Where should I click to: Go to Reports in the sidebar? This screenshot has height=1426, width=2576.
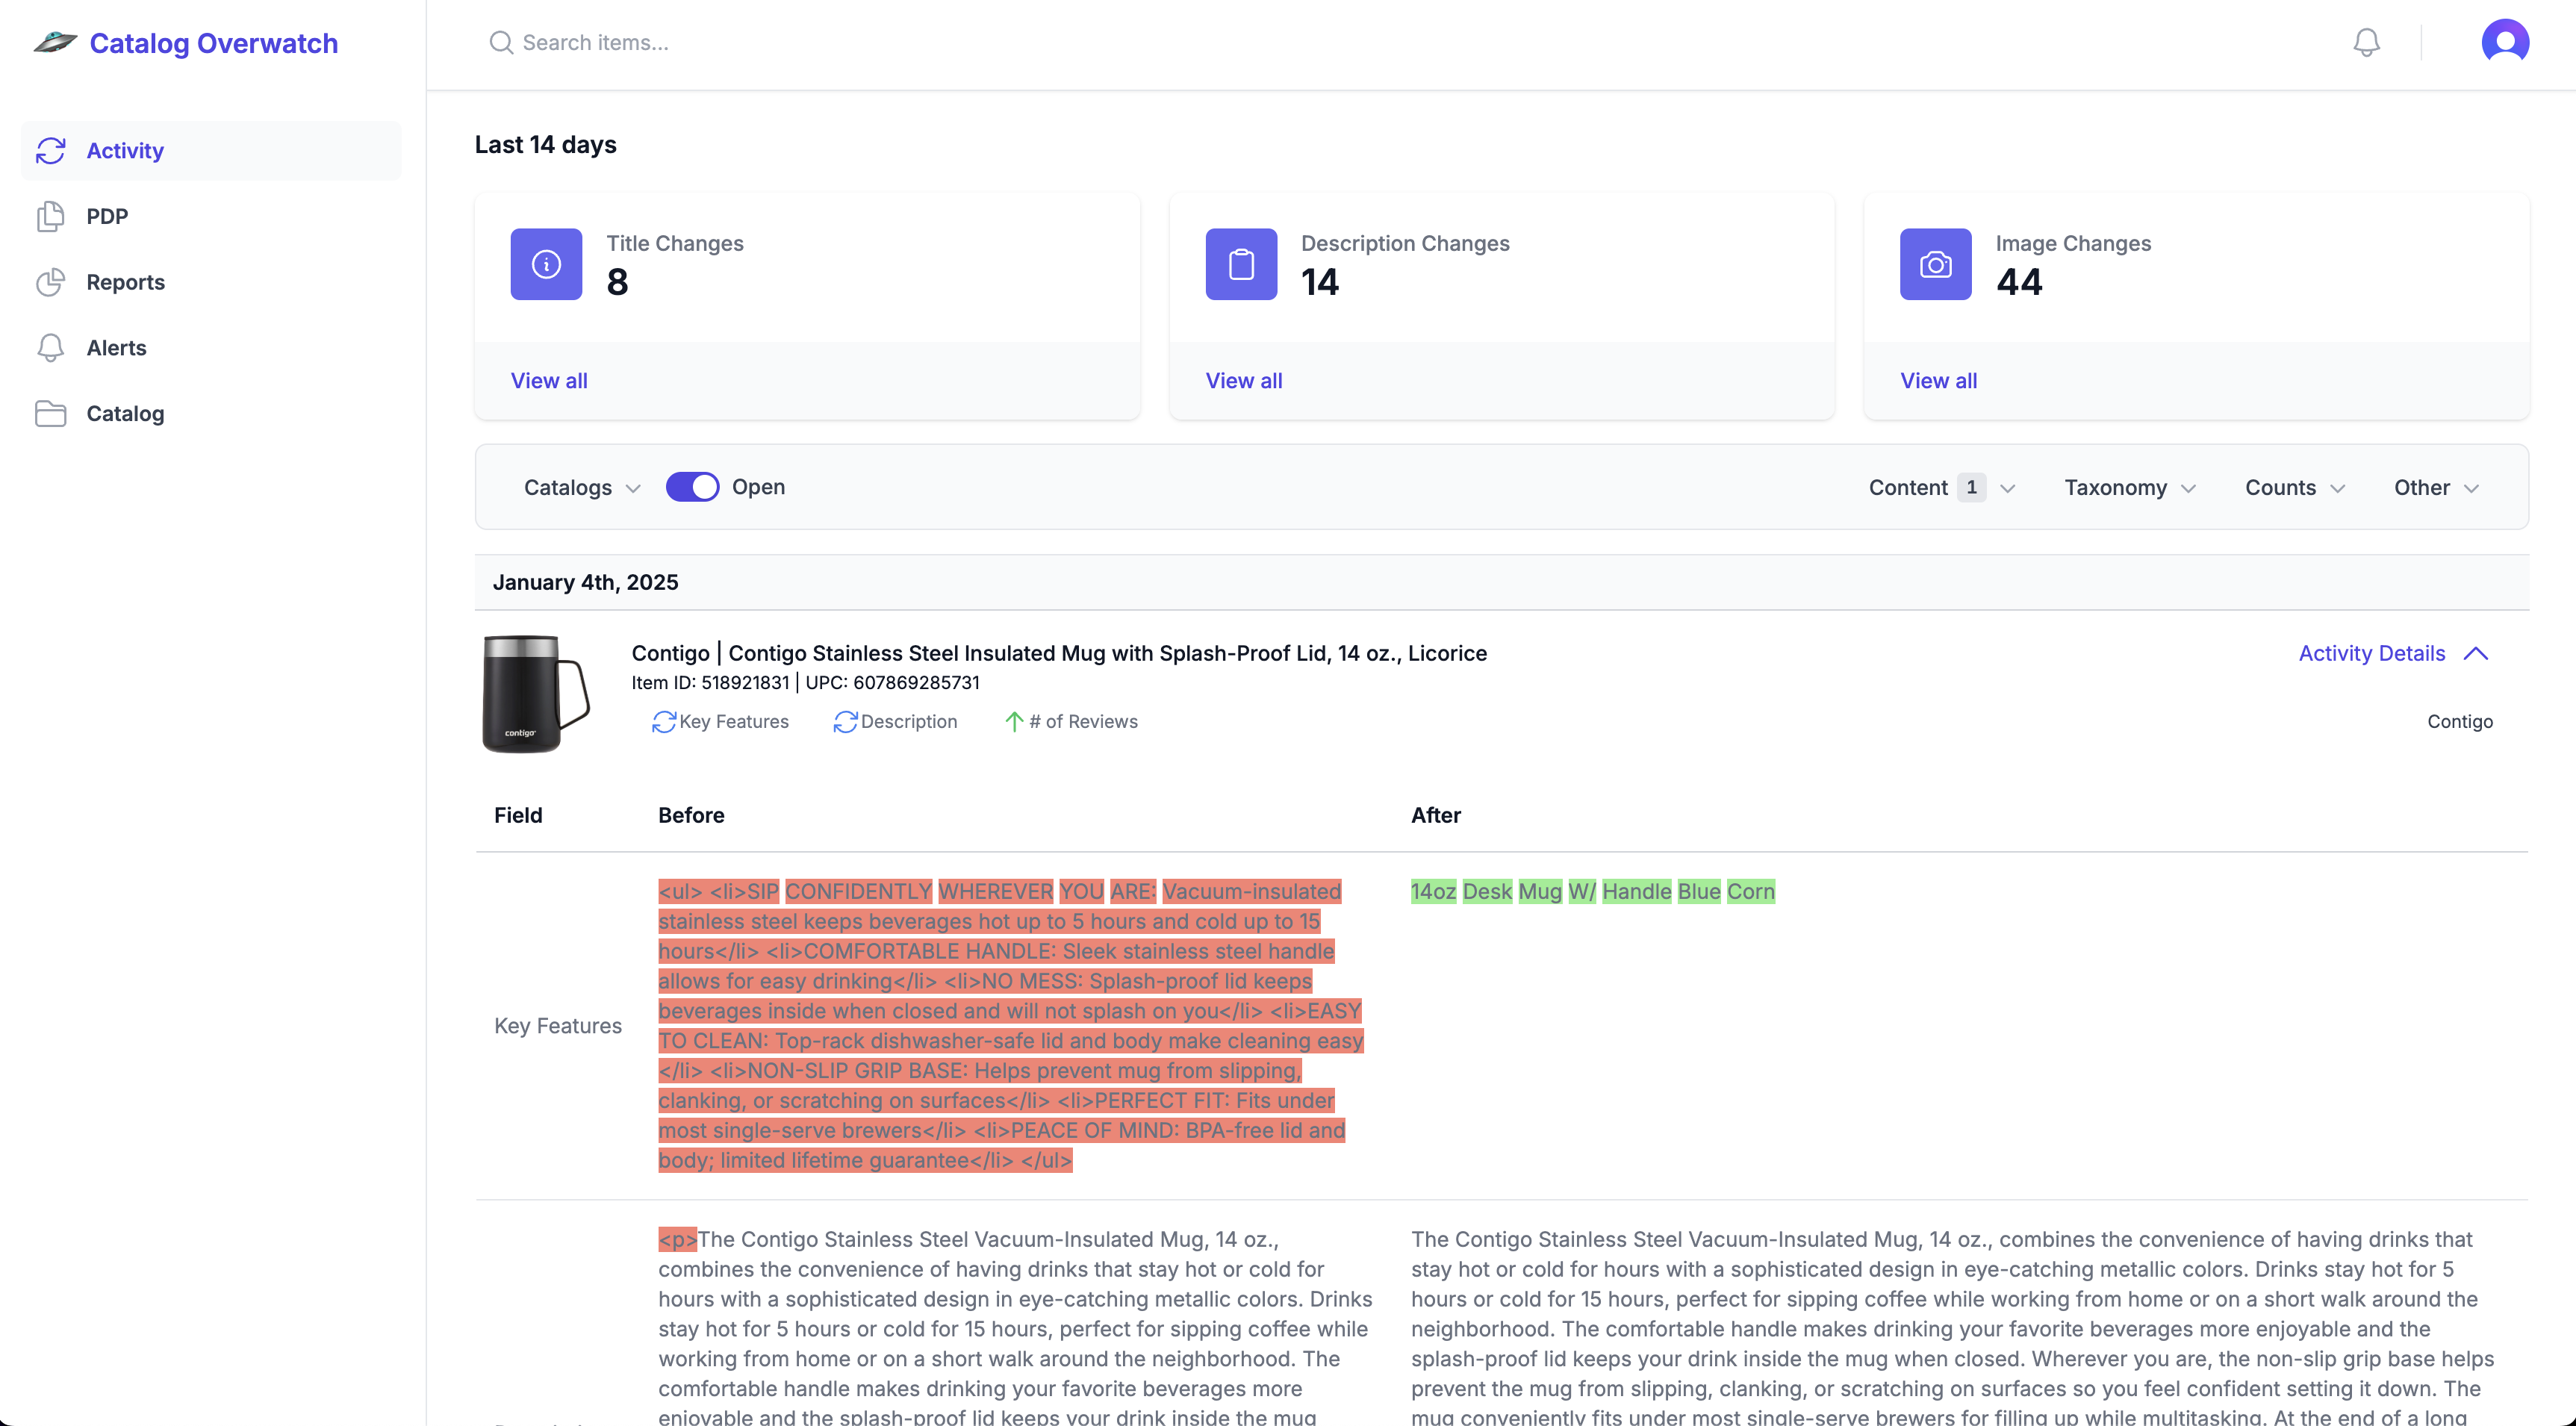coord(125,282)
